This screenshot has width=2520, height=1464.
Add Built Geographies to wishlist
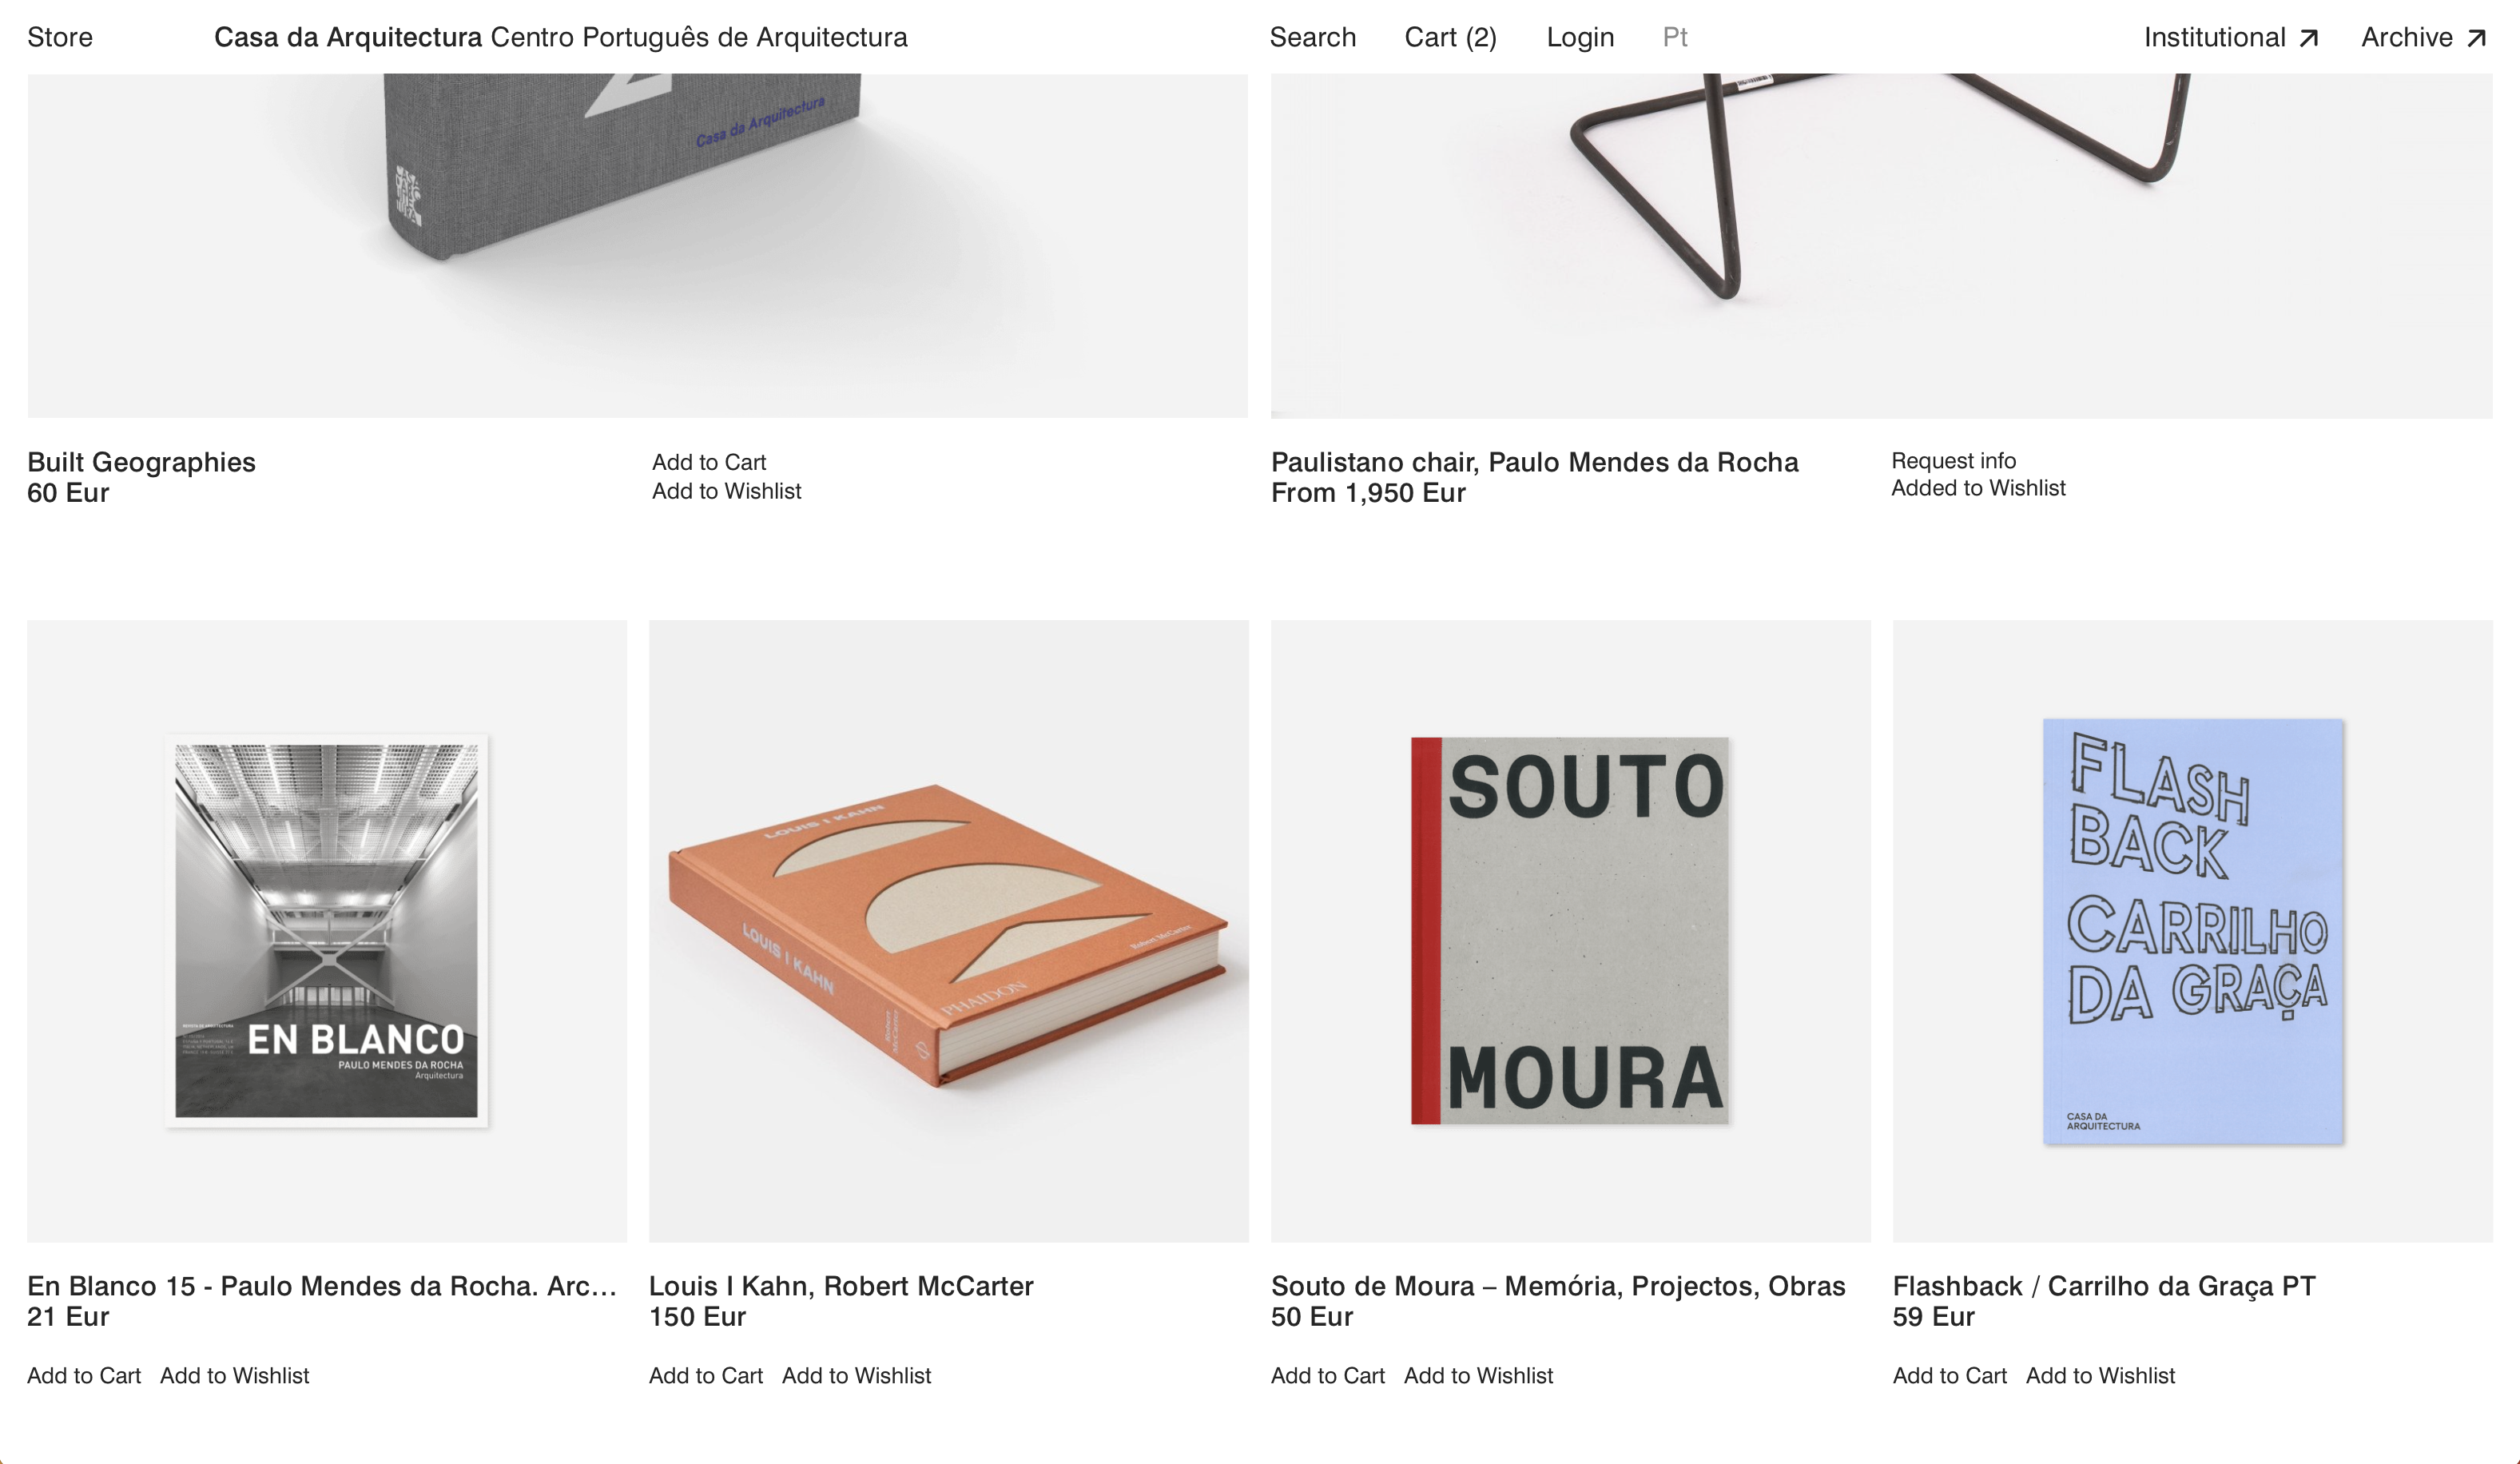[727, 491]
